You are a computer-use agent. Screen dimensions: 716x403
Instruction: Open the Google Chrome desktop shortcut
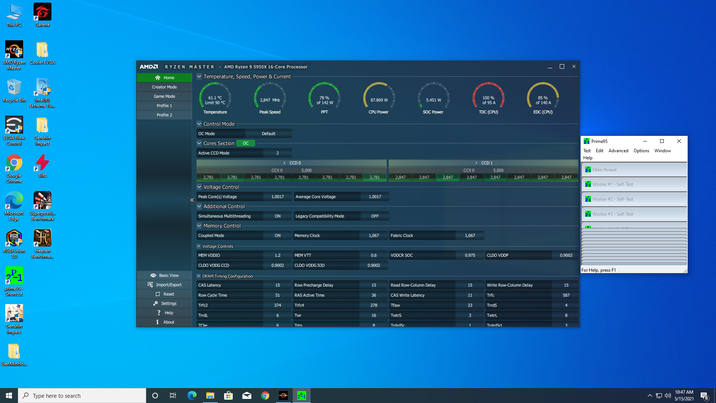(x=14, y=168)
